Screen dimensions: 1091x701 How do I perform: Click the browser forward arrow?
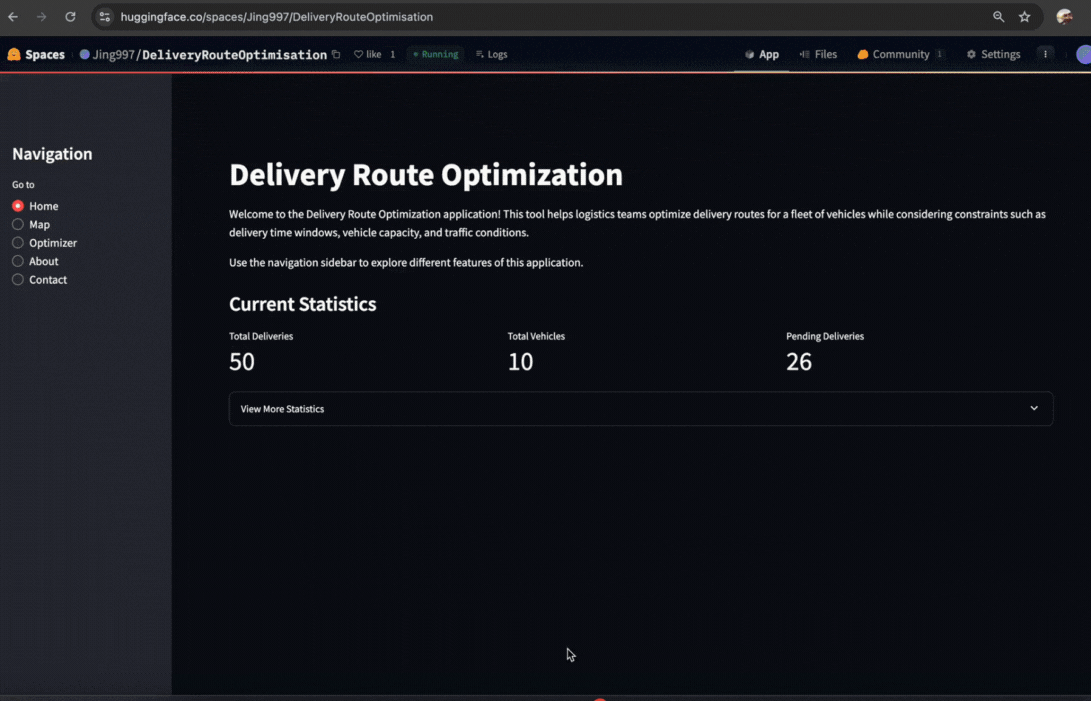point(42,17)
